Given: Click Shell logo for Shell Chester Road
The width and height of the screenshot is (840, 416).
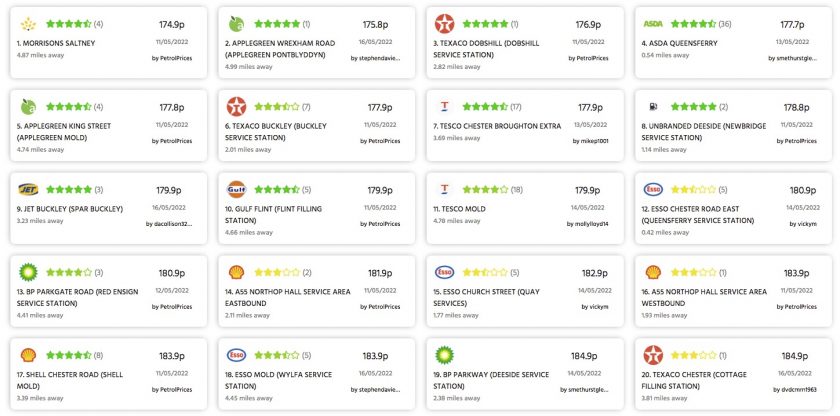Looking at the screenshot, I should point(28,355).
